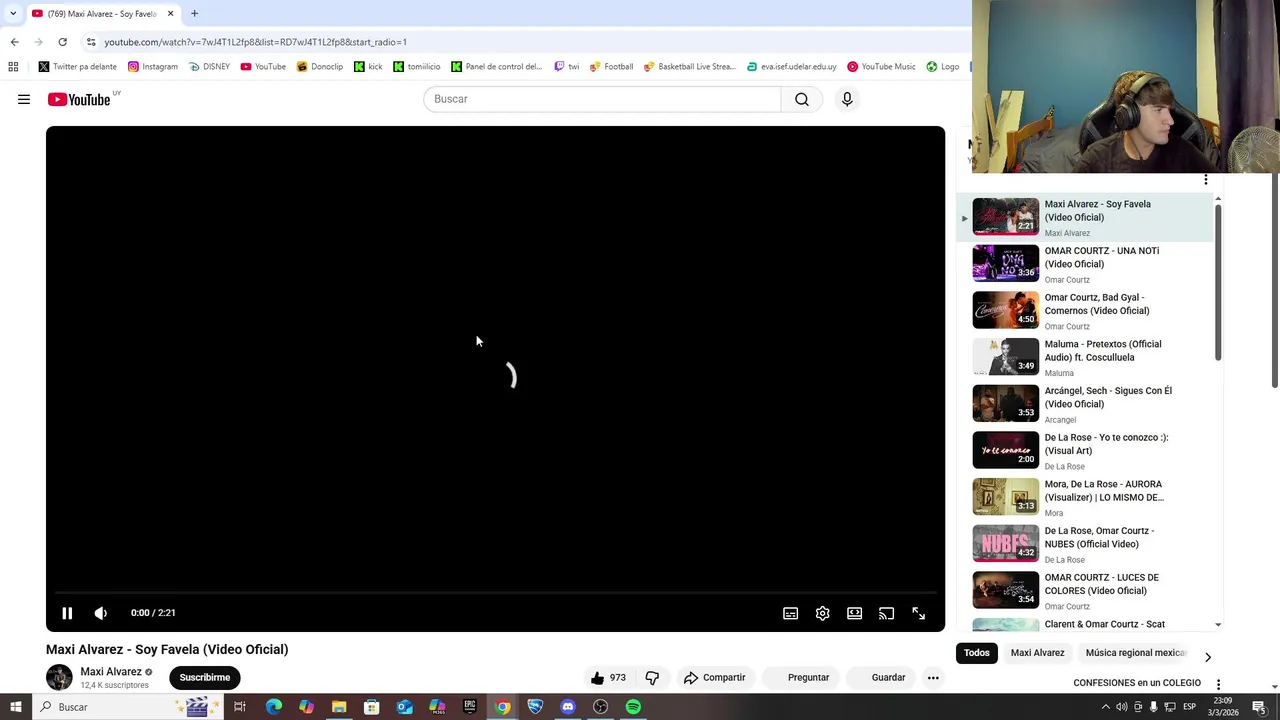Viewport: 1280px width, 720px height.
Task: Open the YouTube Music bookmark
Action: click(881, 67)
